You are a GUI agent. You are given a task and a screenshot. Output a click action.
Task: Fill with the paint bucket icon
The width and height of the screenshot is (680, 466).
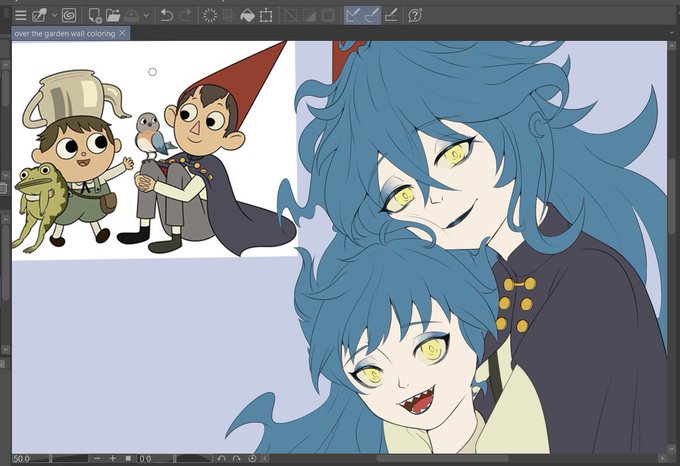click(x=247, y=16)
